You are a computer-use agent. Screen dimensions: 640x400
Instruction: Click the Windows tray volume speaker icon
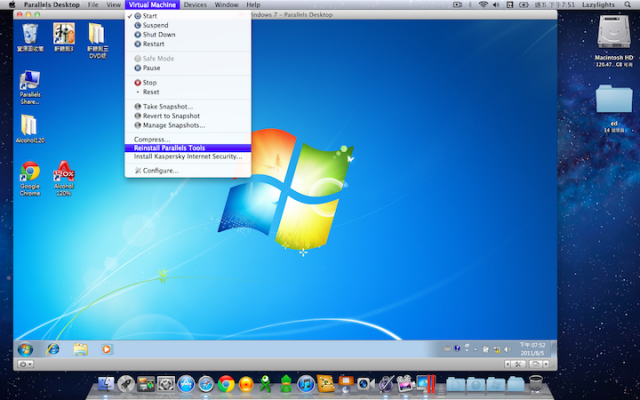click(x=507, y=349)
